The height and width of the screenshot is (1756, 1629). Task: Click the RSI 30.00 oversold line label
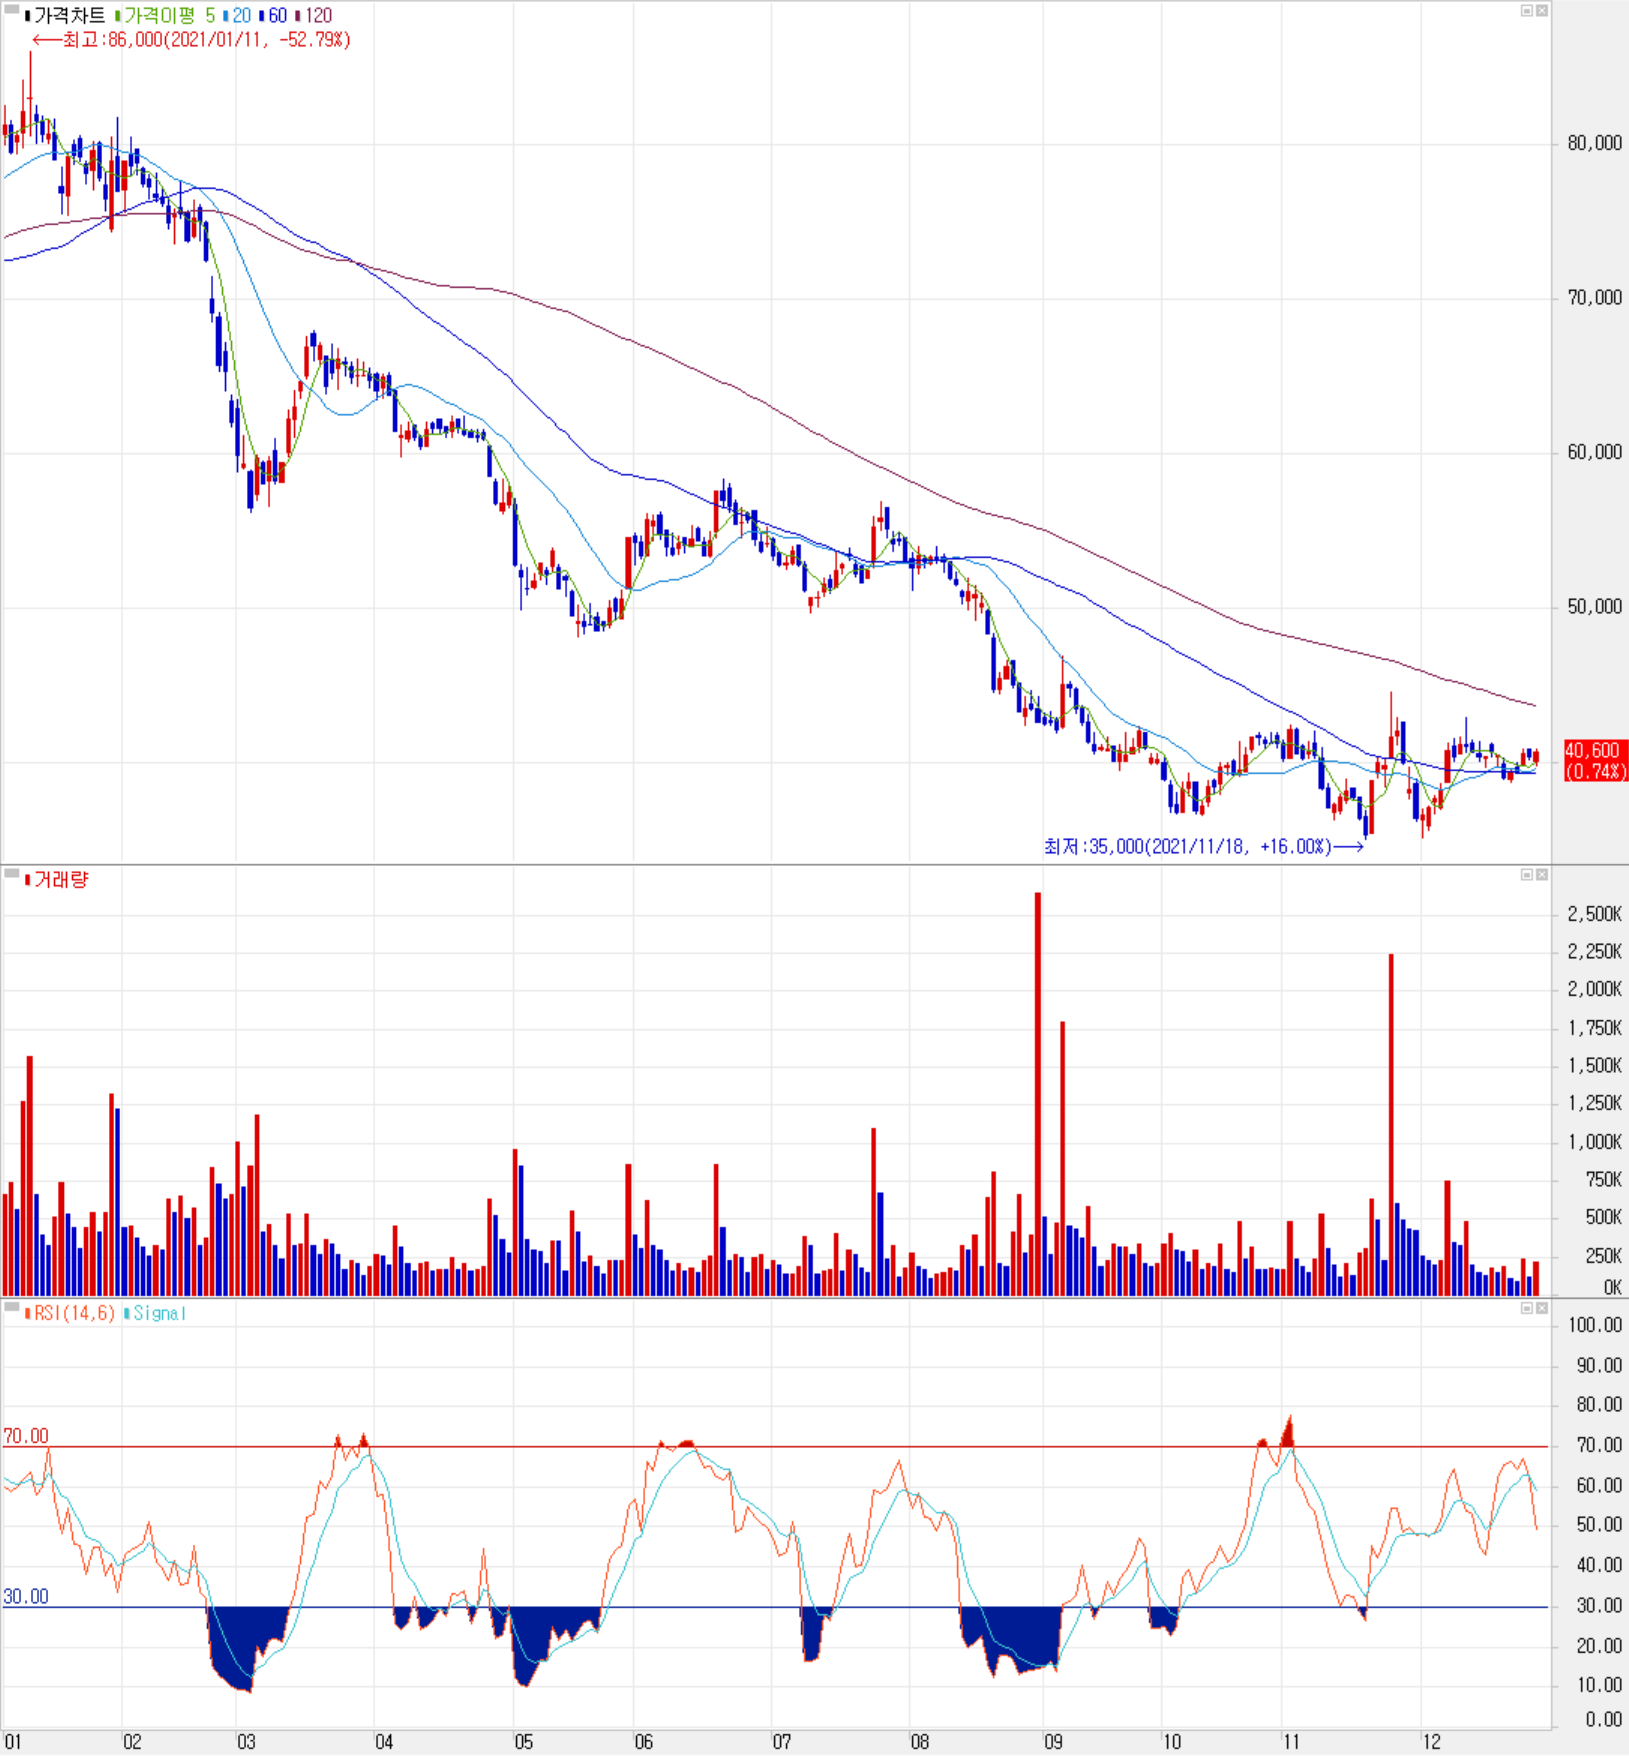26,1597
